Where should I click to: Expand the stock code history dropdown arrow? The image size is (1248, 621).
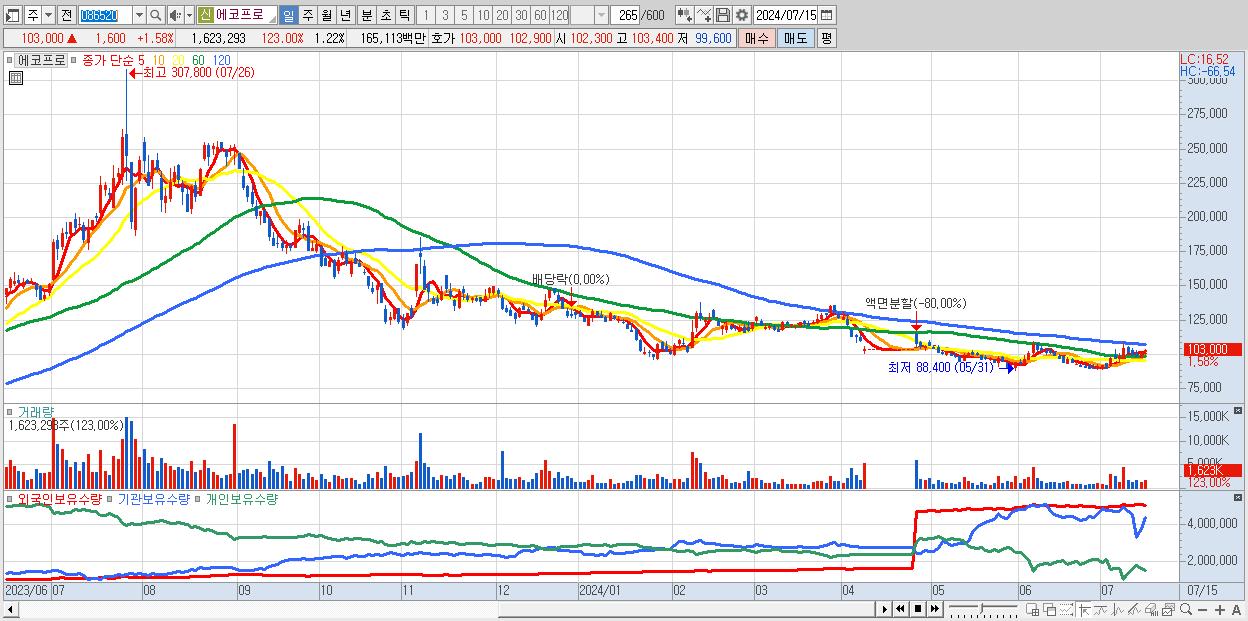click(x=138, y=15)
